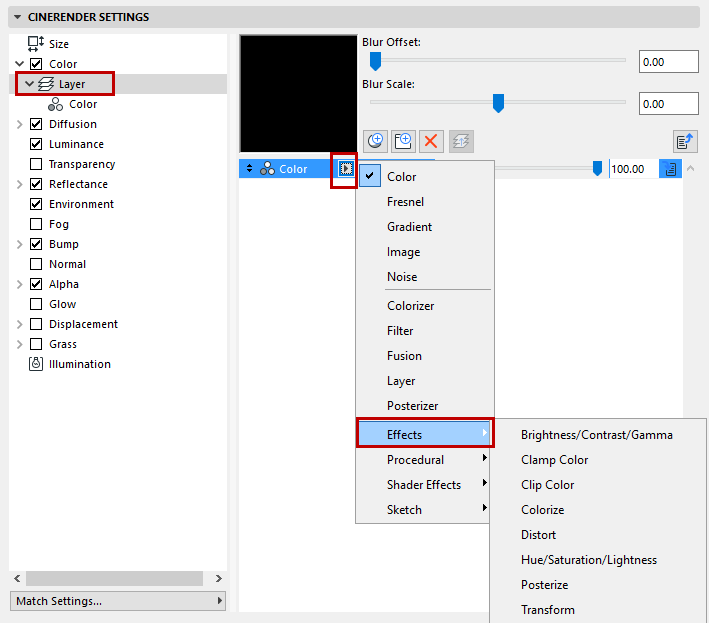Open the Procedural submenu

point(425,460)
